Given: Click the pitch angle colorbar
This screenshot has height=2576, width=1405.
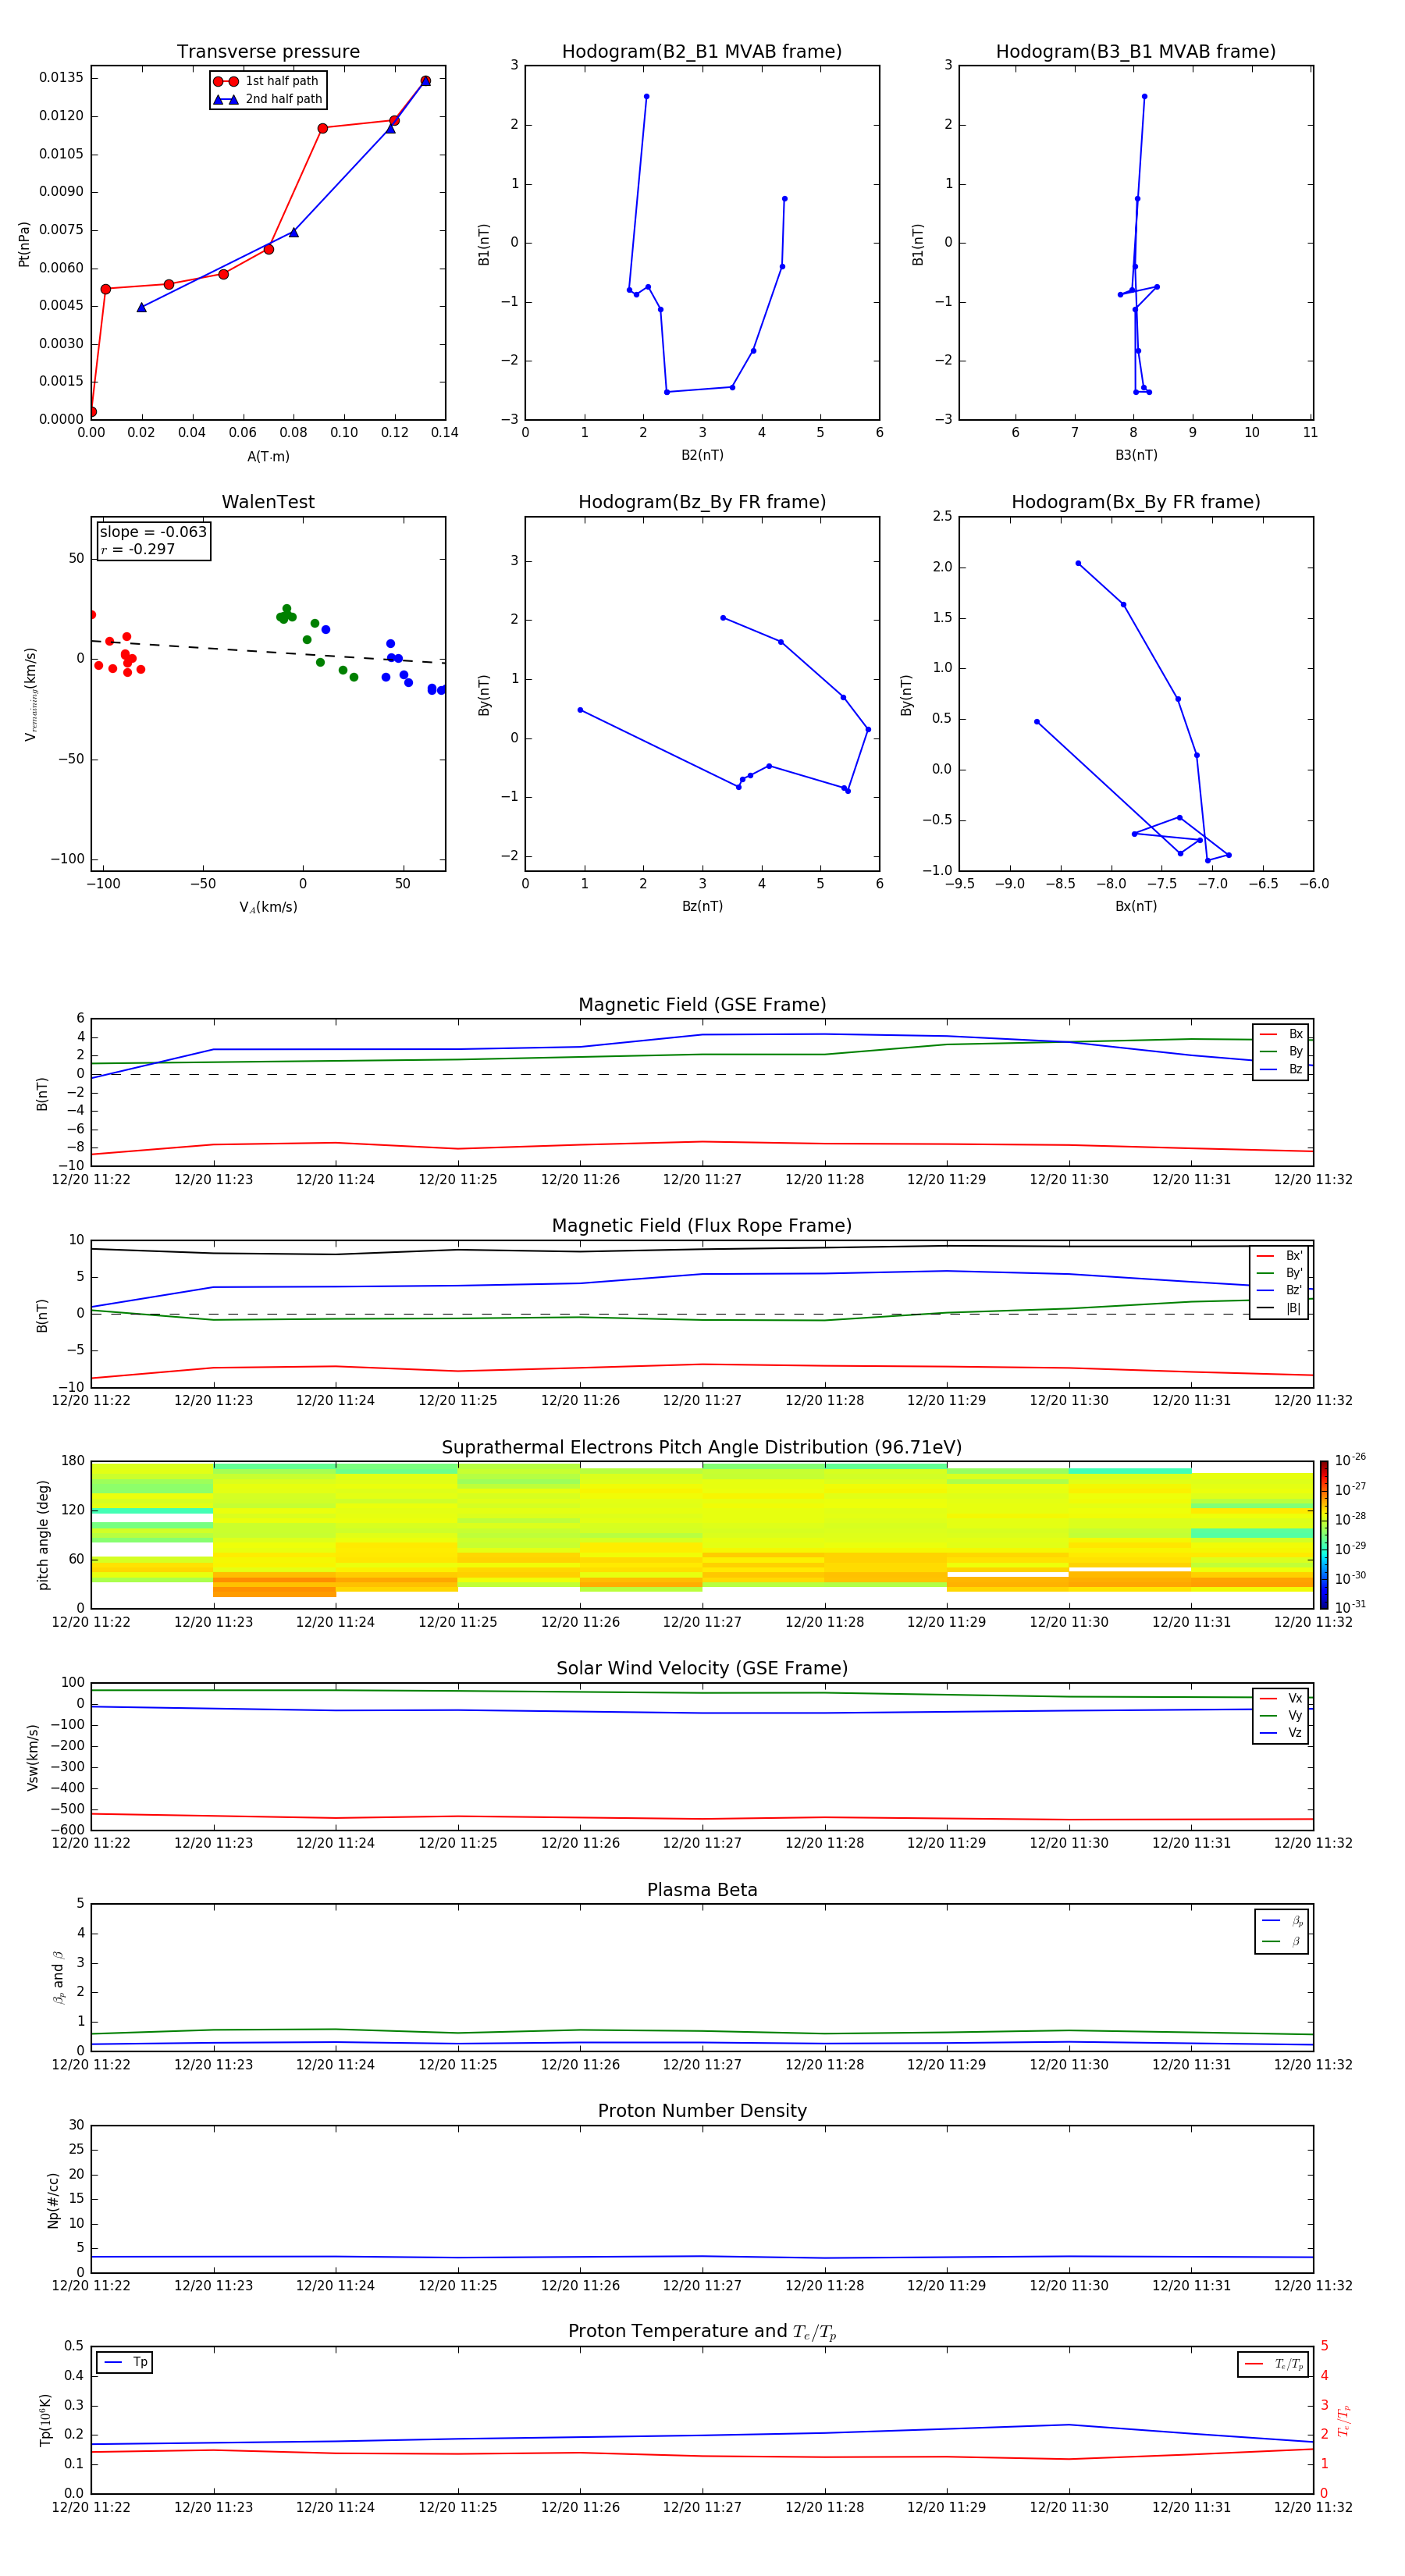Looking at the screenshot, I should (x=1324, y=1535).
